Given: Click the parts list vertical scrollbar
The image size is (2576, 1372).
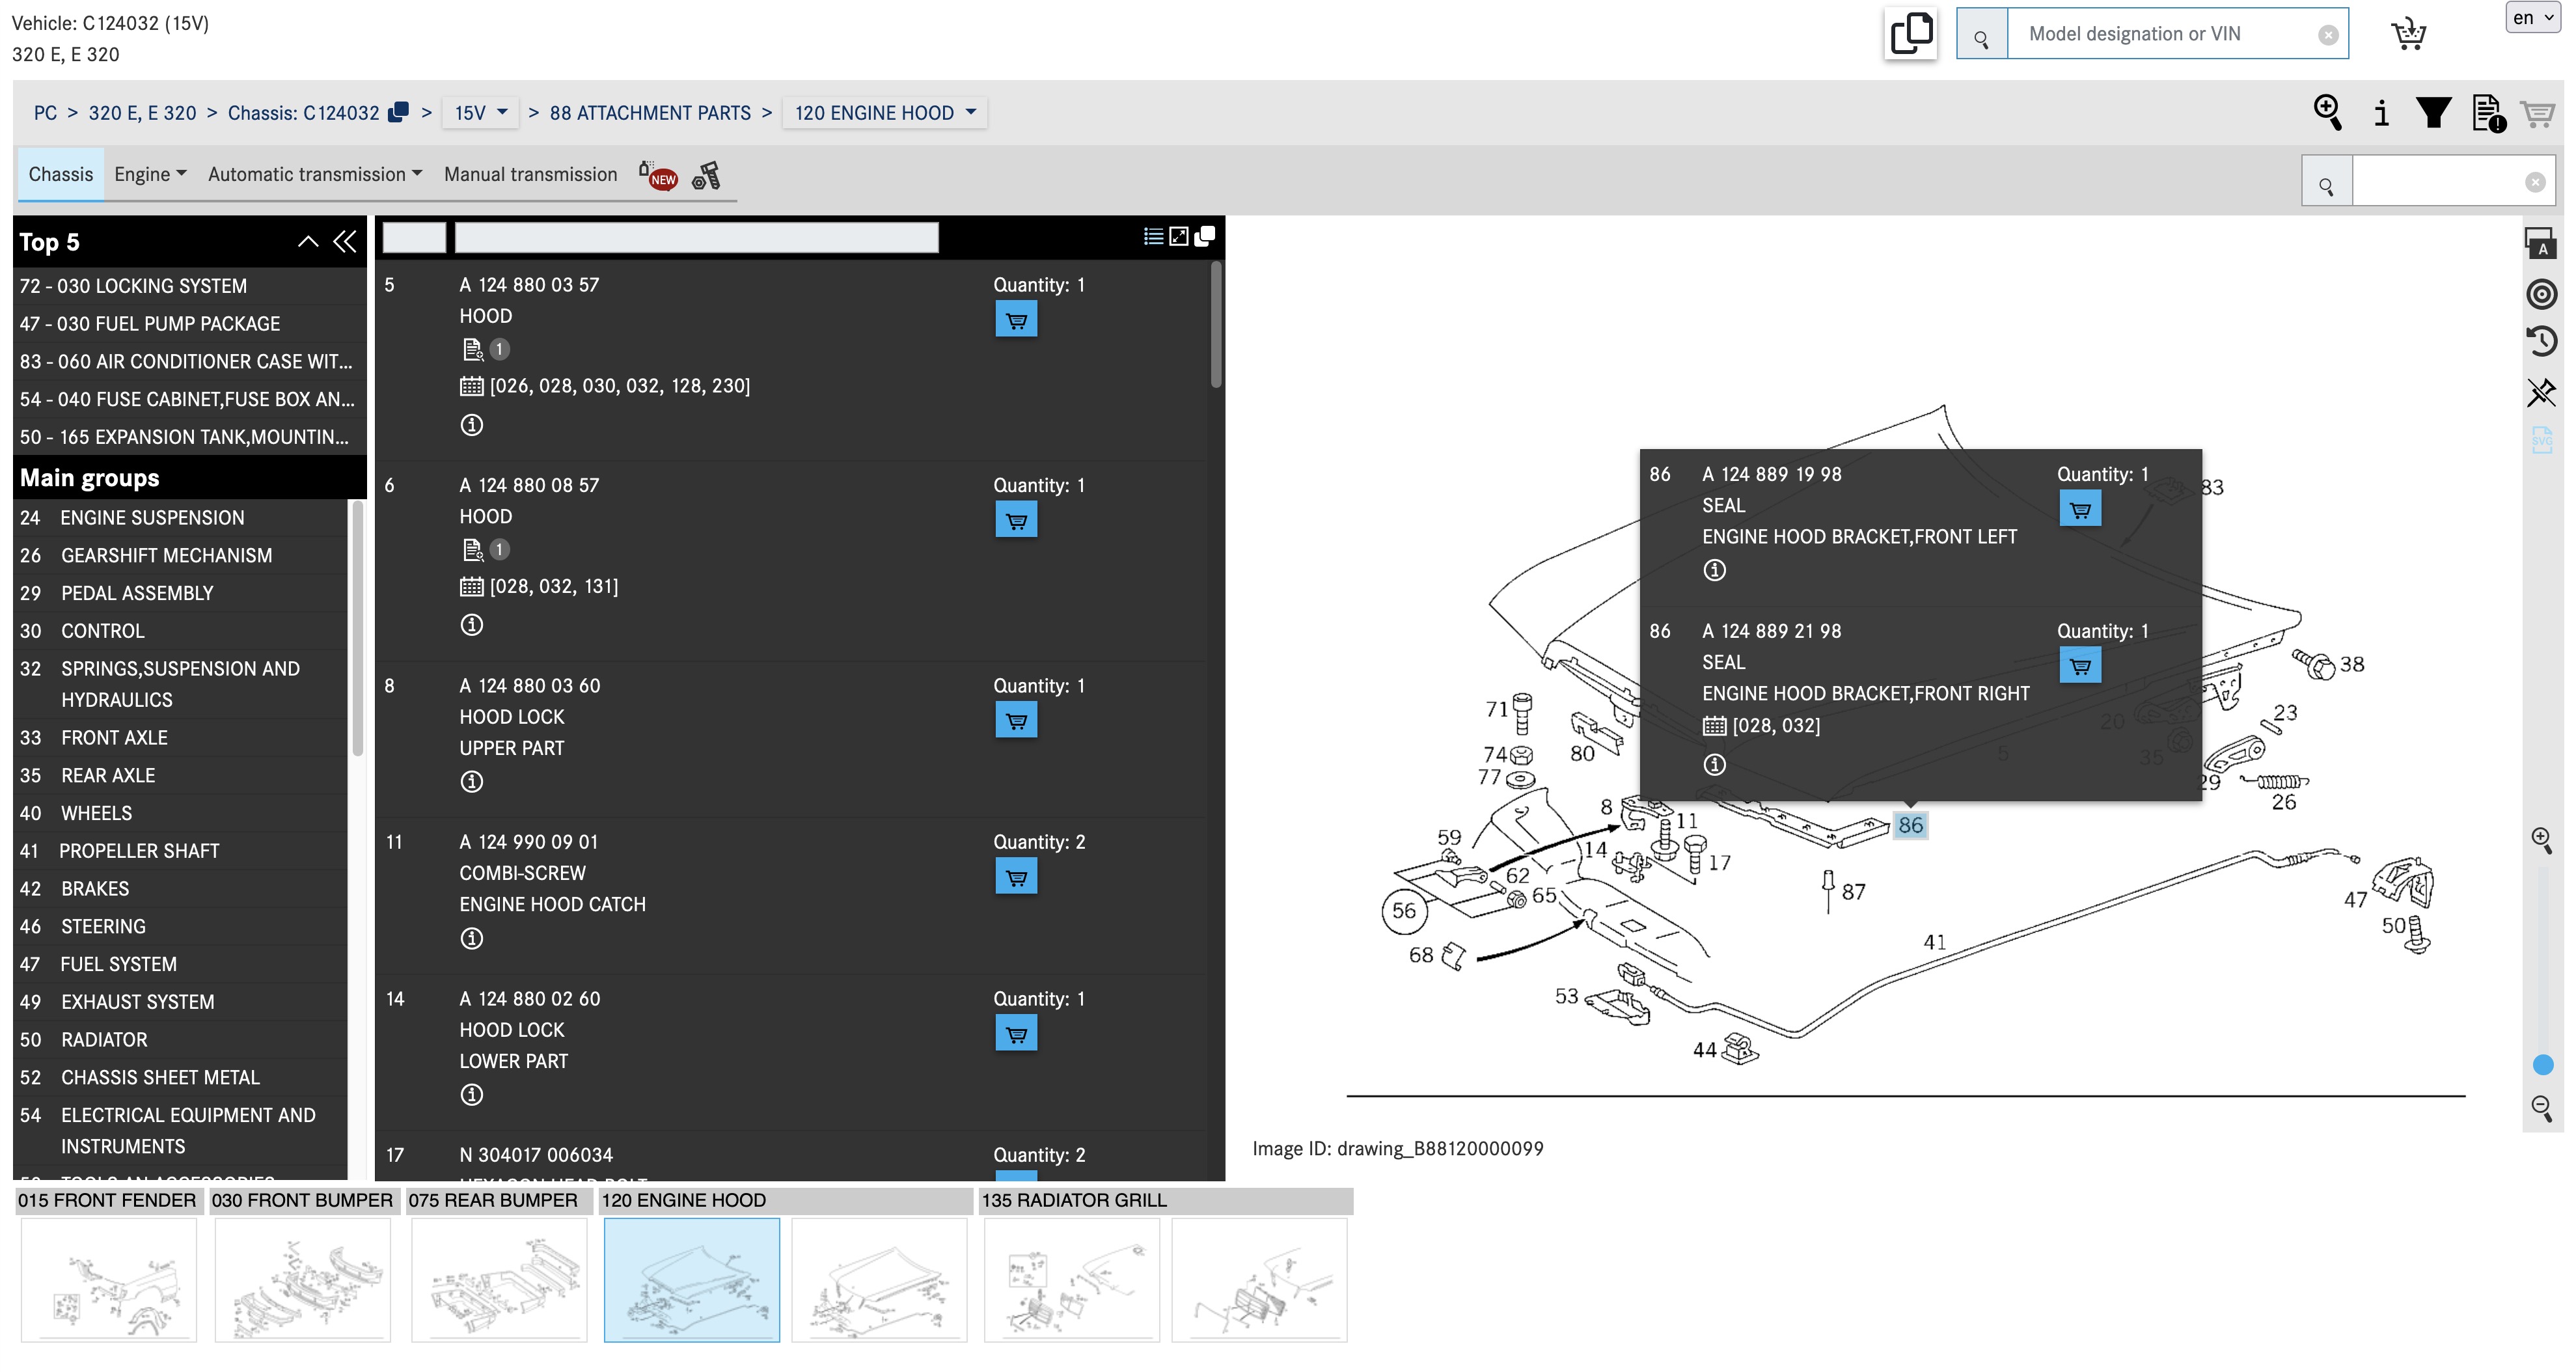Looking at the screenshot, I should 1216,325.
